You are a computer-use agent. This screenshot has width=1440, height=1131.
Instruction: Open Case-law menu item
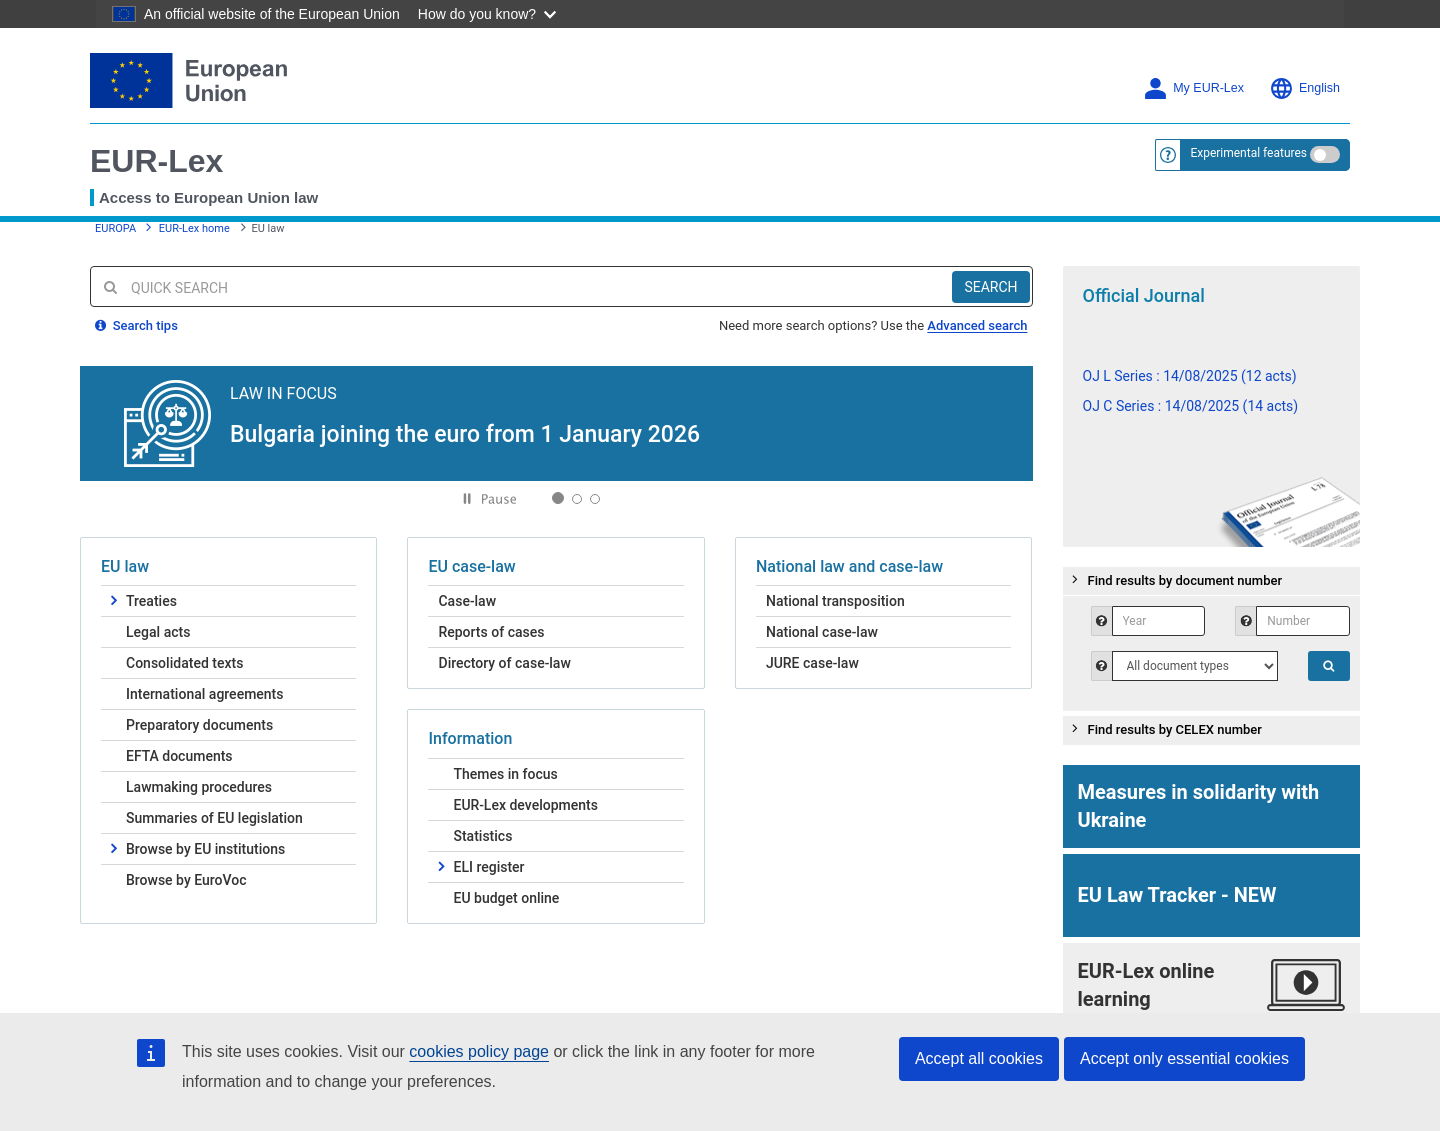click(467, 601)
